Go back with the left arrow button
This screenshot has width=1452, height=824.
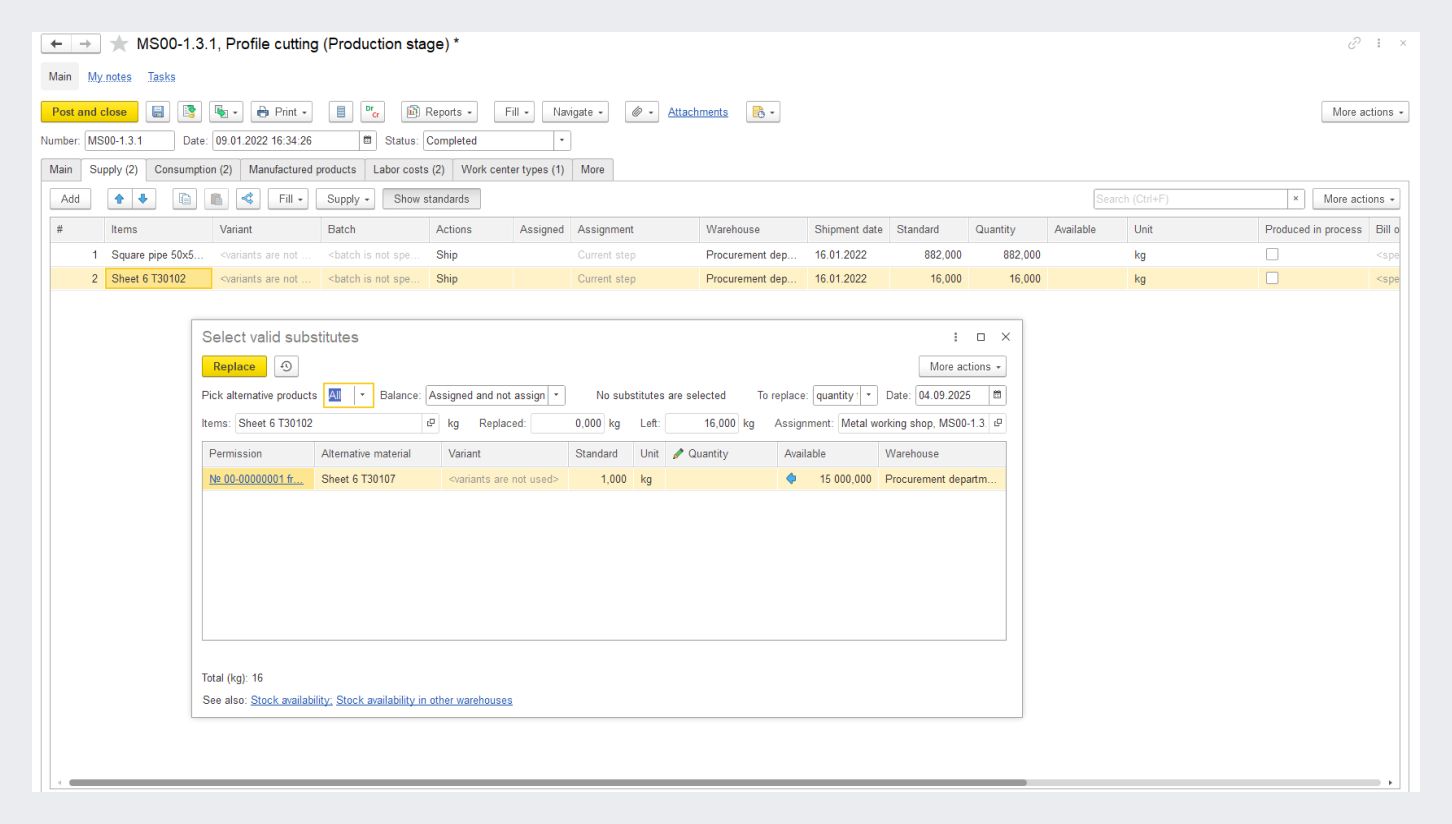[56, 44]
